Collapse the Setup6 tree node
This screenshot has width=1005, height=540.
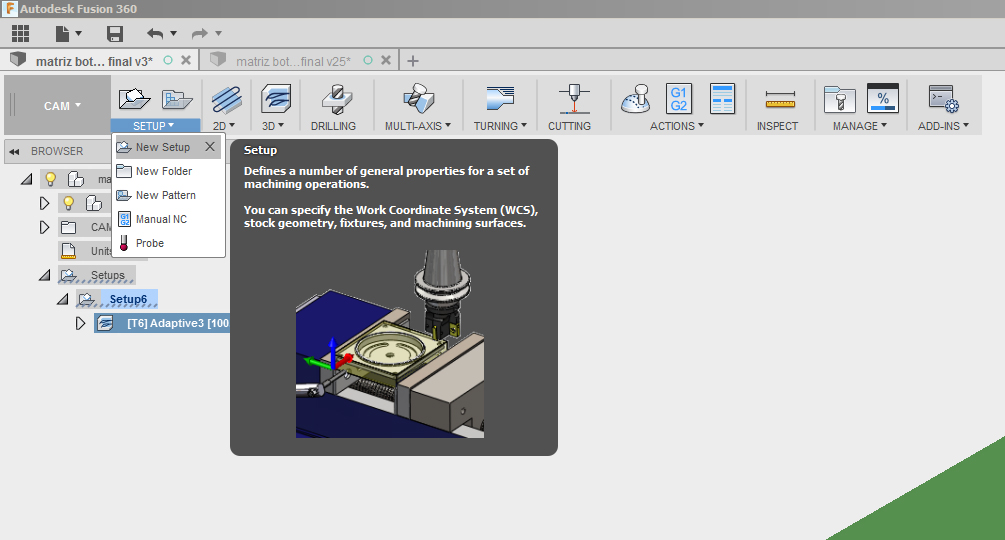click(x=62, y=299)
